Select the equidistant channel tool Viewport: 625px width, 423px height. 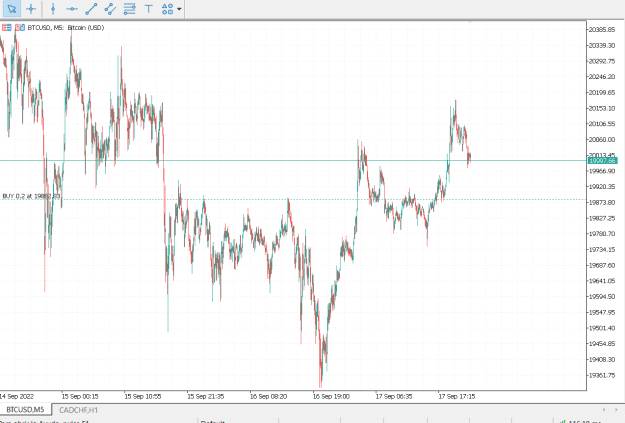coord(110,8)
